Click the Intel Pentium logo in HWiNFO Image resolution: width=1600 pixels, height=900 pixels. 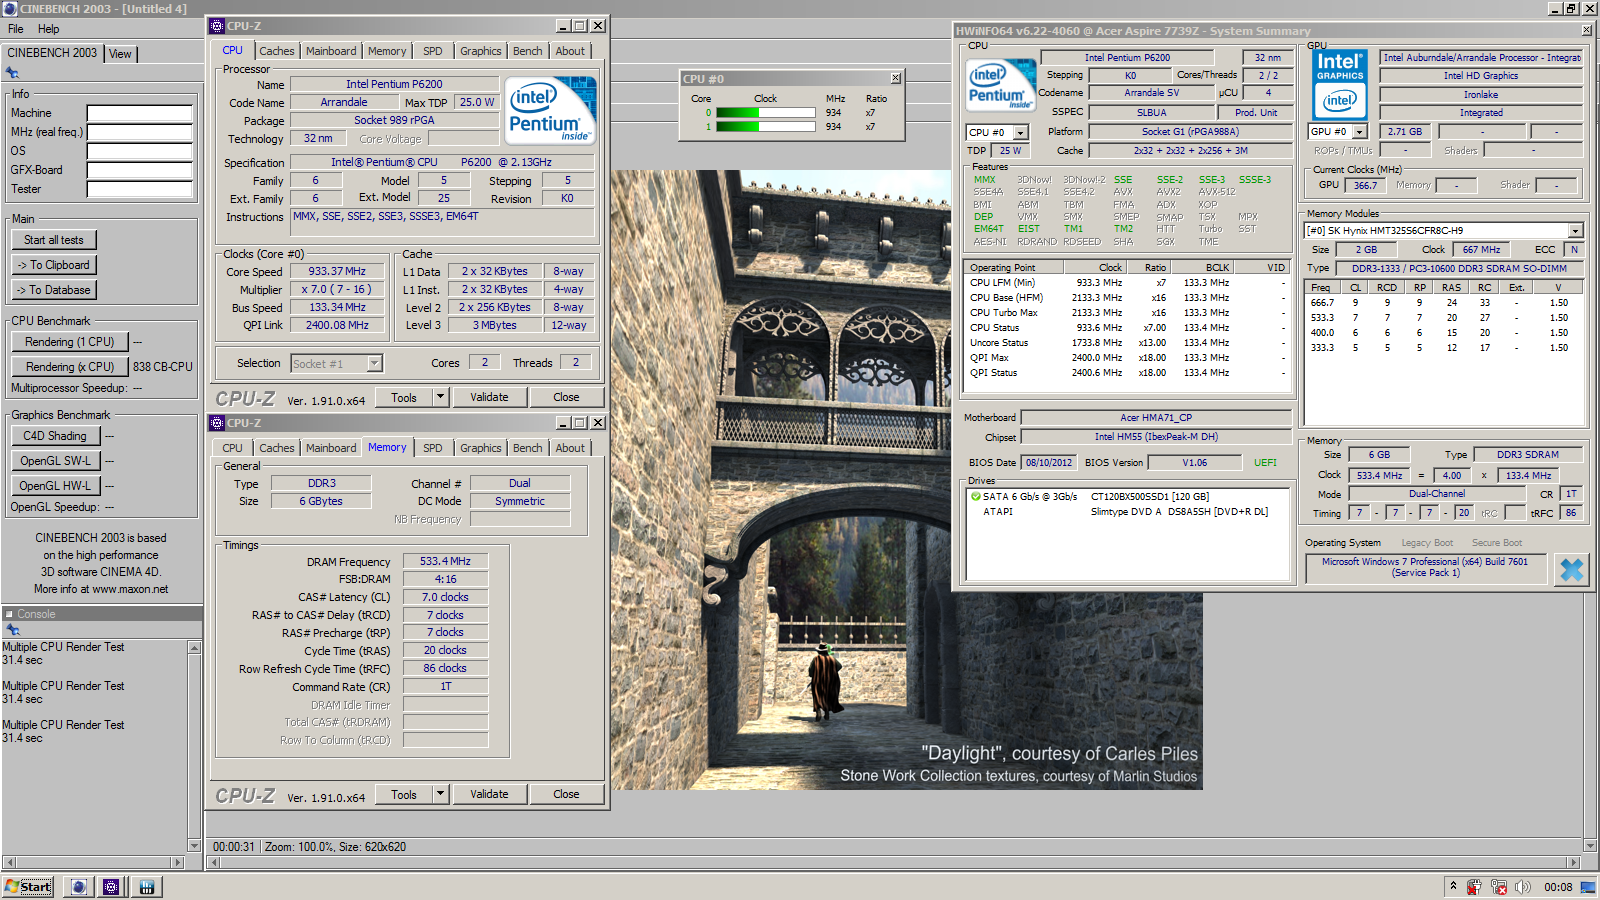point(1000,85)
